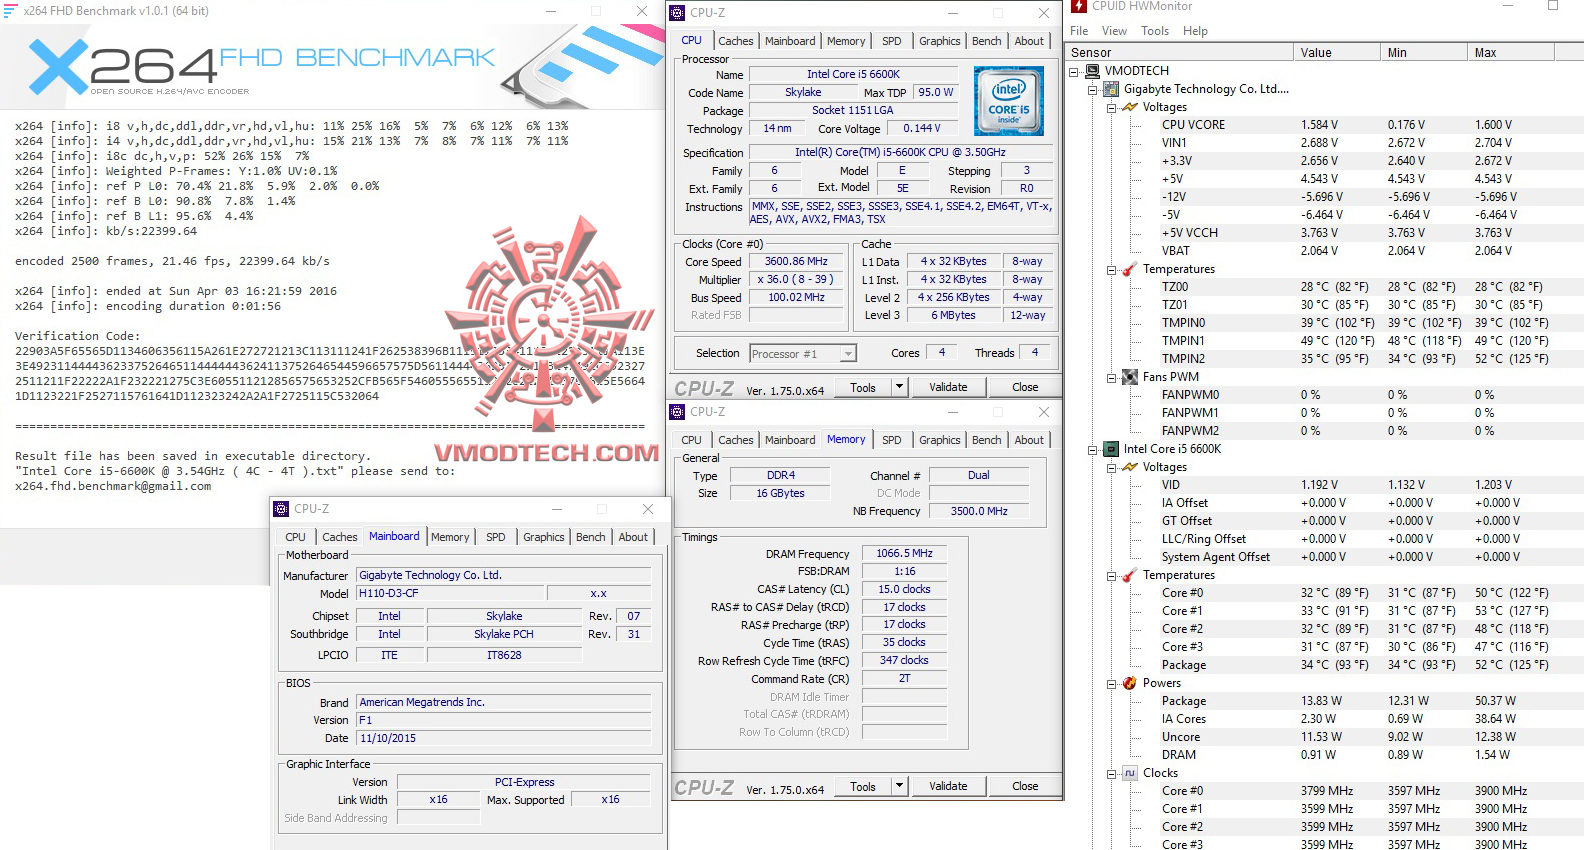Click the Voltages icon under Gigabyte Technology
The image size is (1584, 850).
click(x=1130, y=107)
